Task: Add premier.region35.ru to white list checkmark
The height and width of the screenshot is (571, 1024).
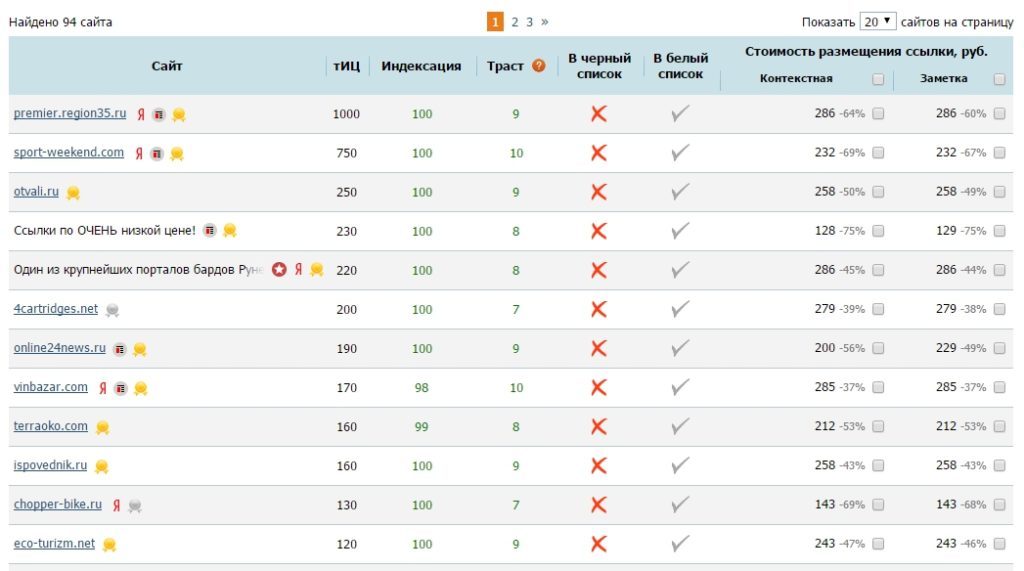Action: point(680,114)
